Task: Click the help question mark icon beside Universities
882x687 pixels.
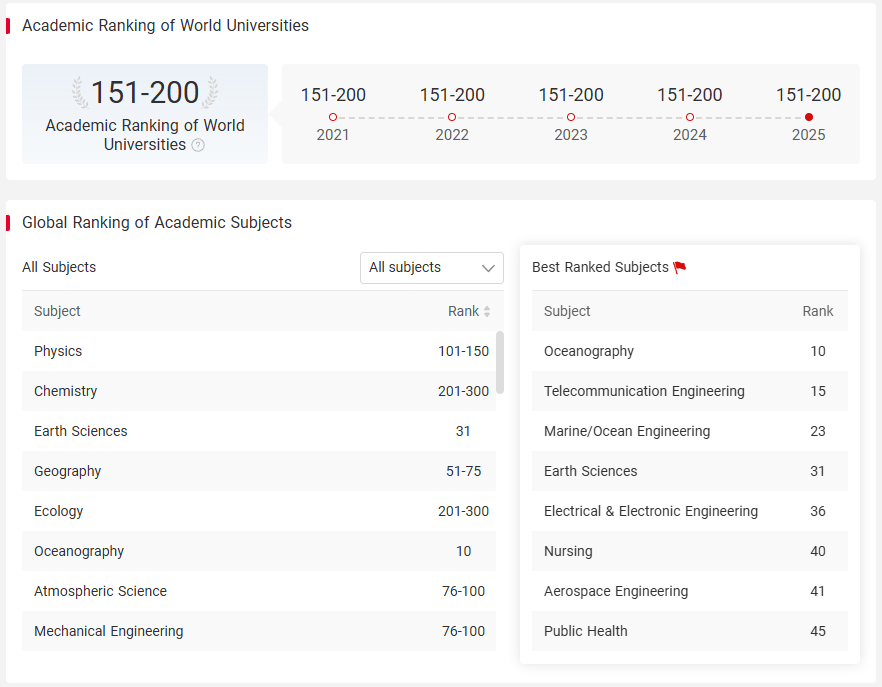Action: [x=198, y=145]
